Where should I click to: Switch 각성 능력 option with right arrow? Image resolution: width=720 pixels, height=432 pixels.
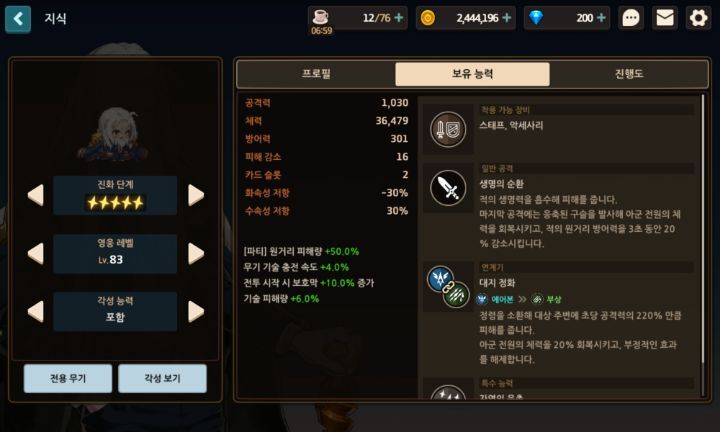[x=196, y=312]
